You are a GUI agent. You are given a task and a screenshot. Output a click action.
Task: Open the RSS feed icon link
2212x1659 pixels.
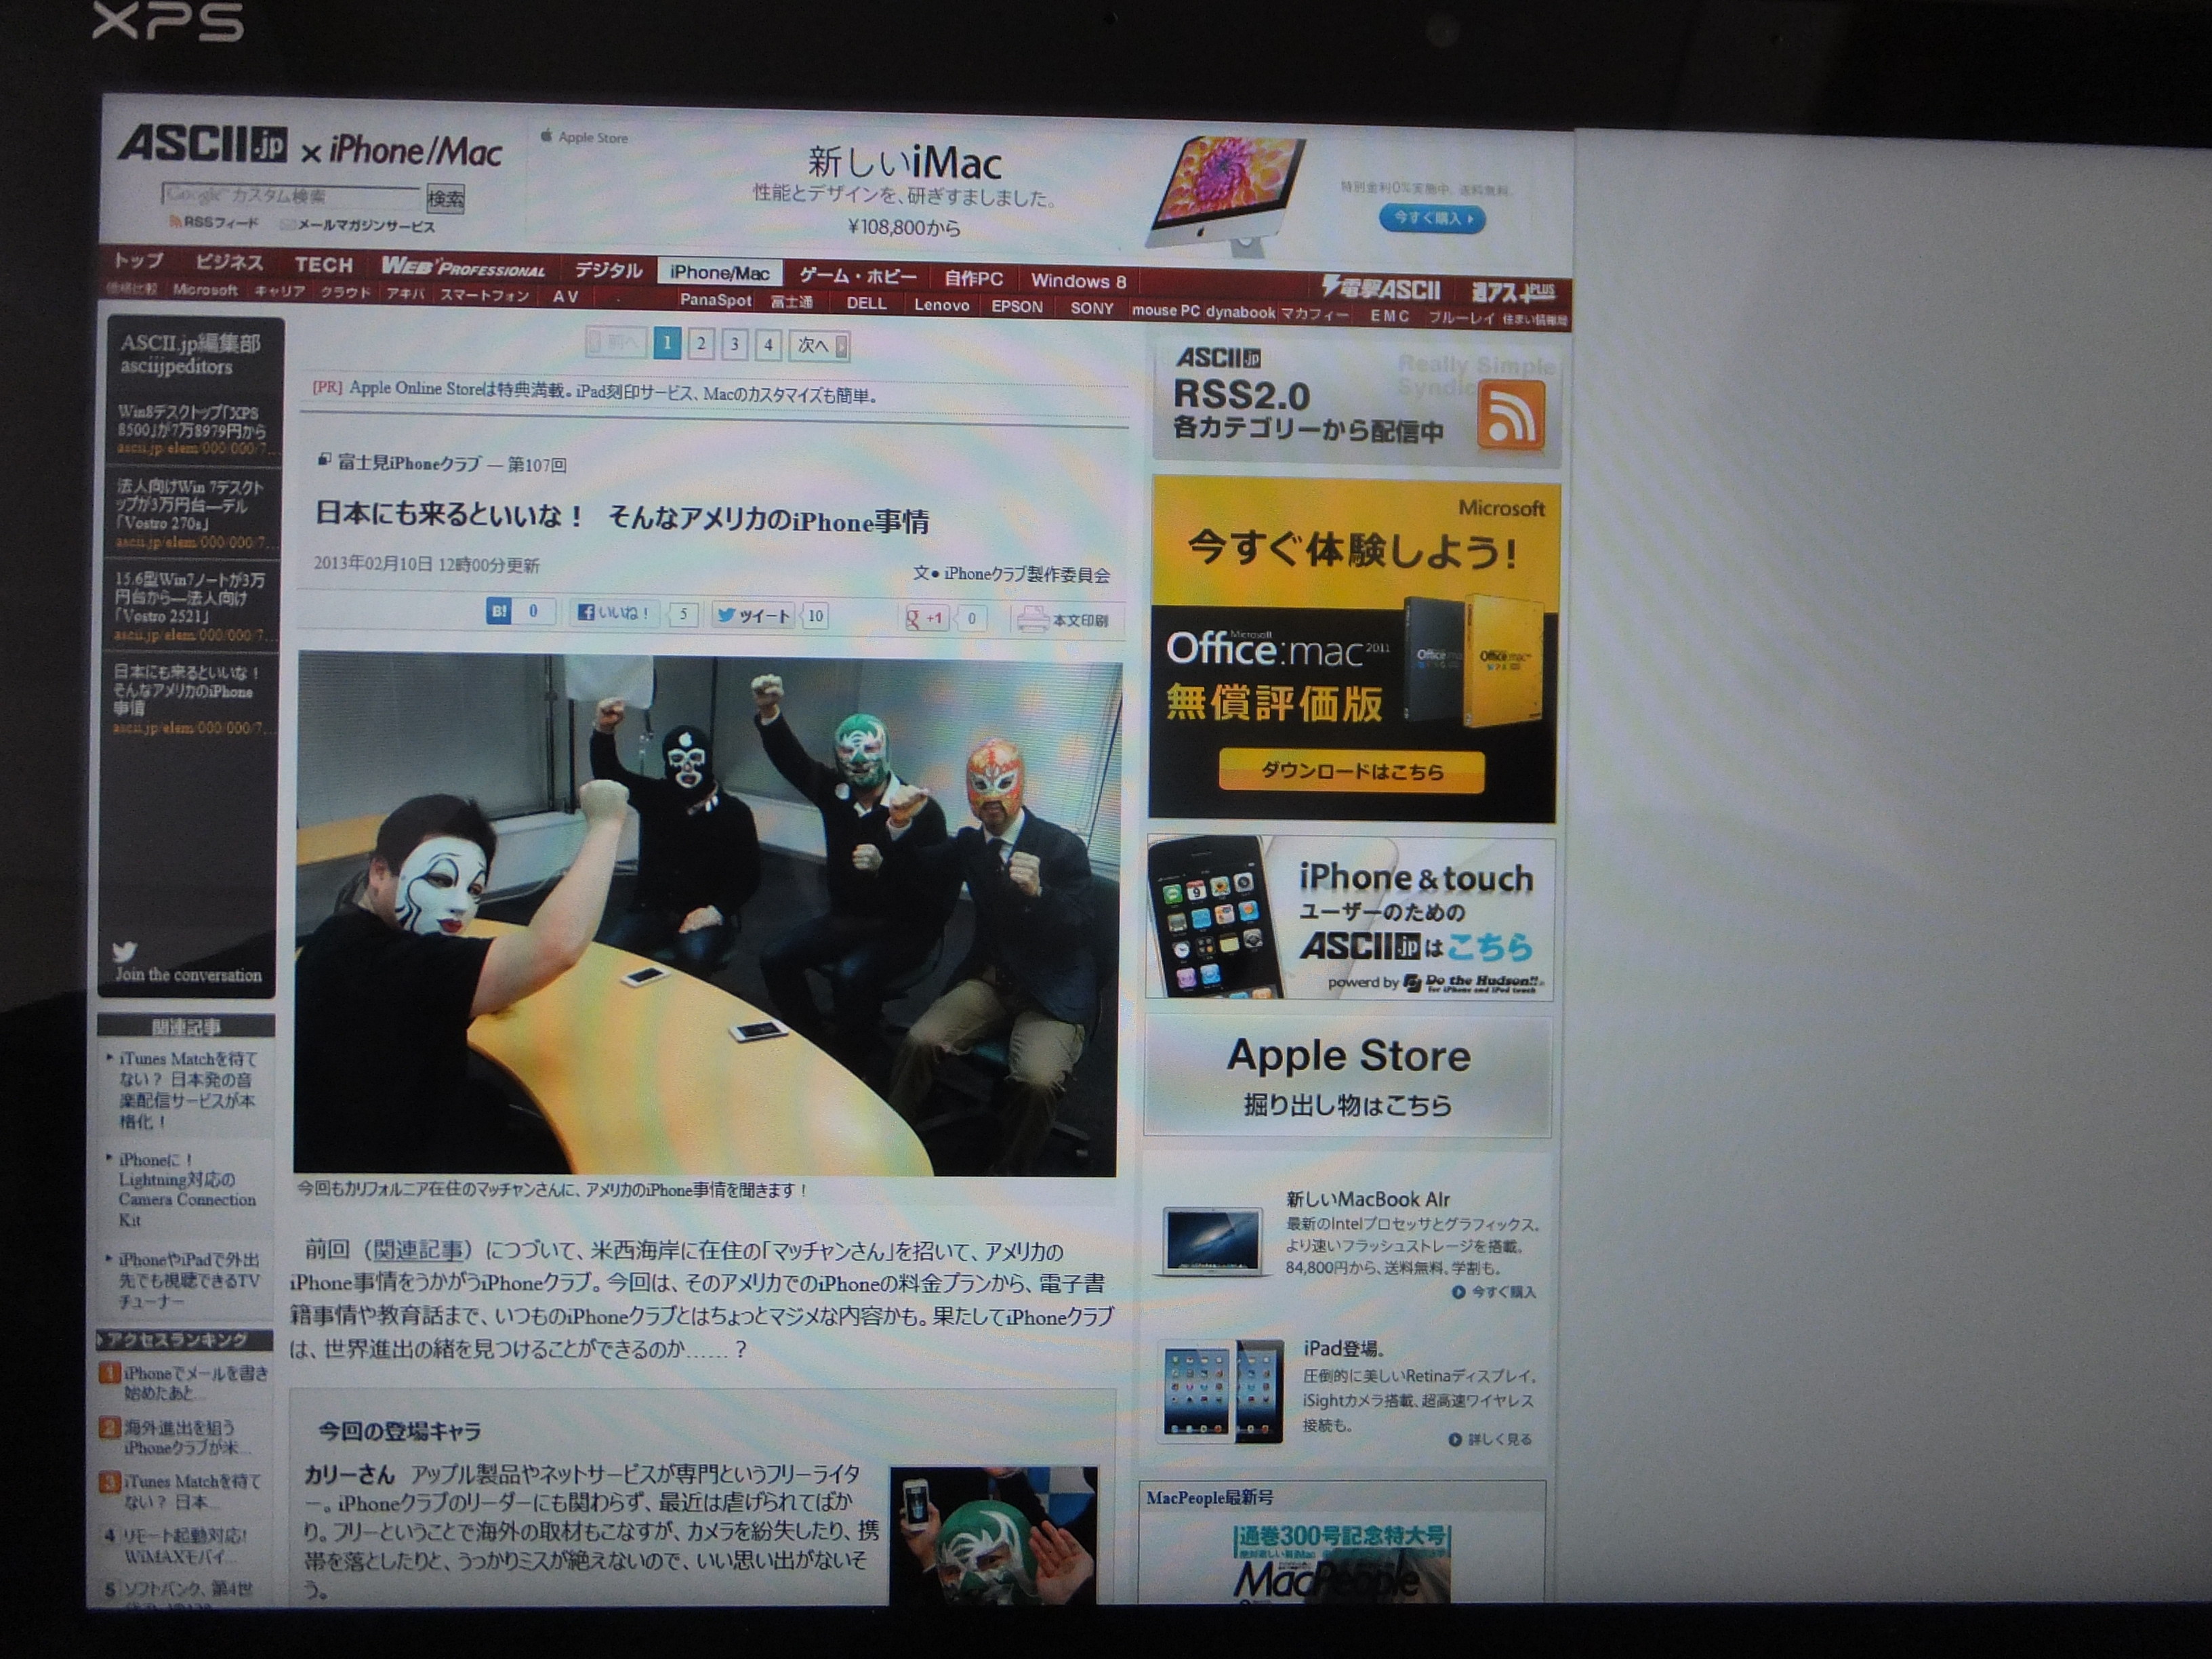click(212, 222)
